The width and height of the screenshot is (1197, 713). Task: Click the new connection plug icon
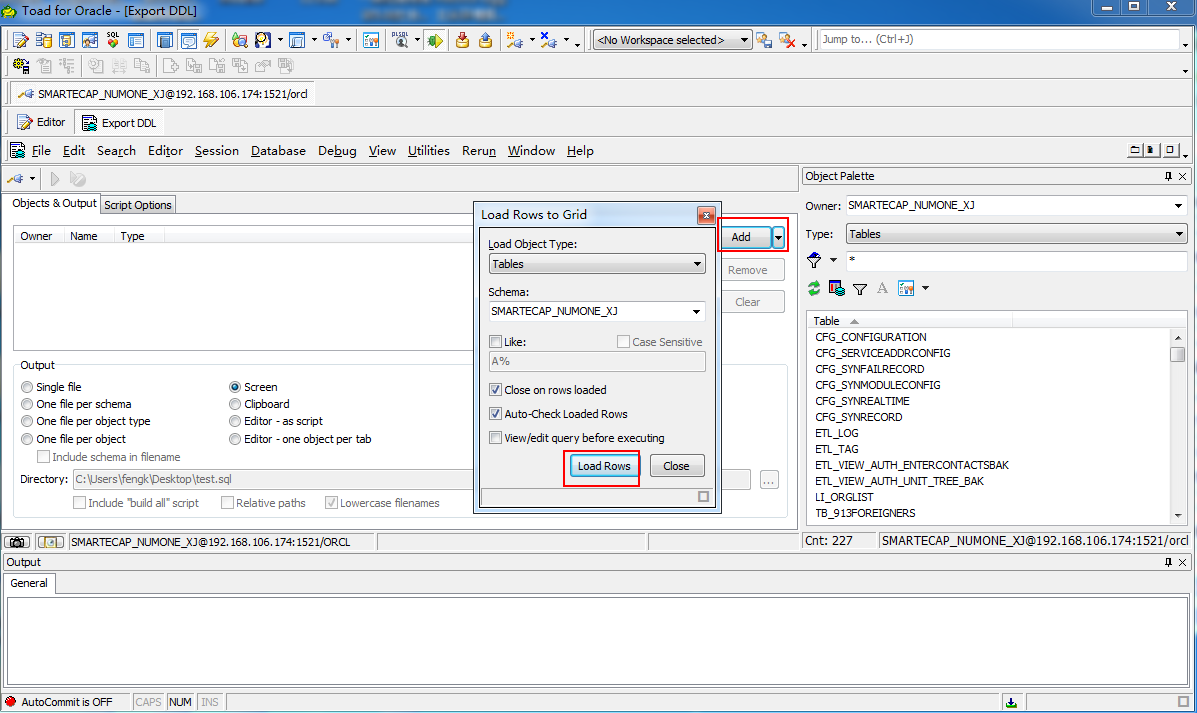pyautogui.click(x=515, y=40)
